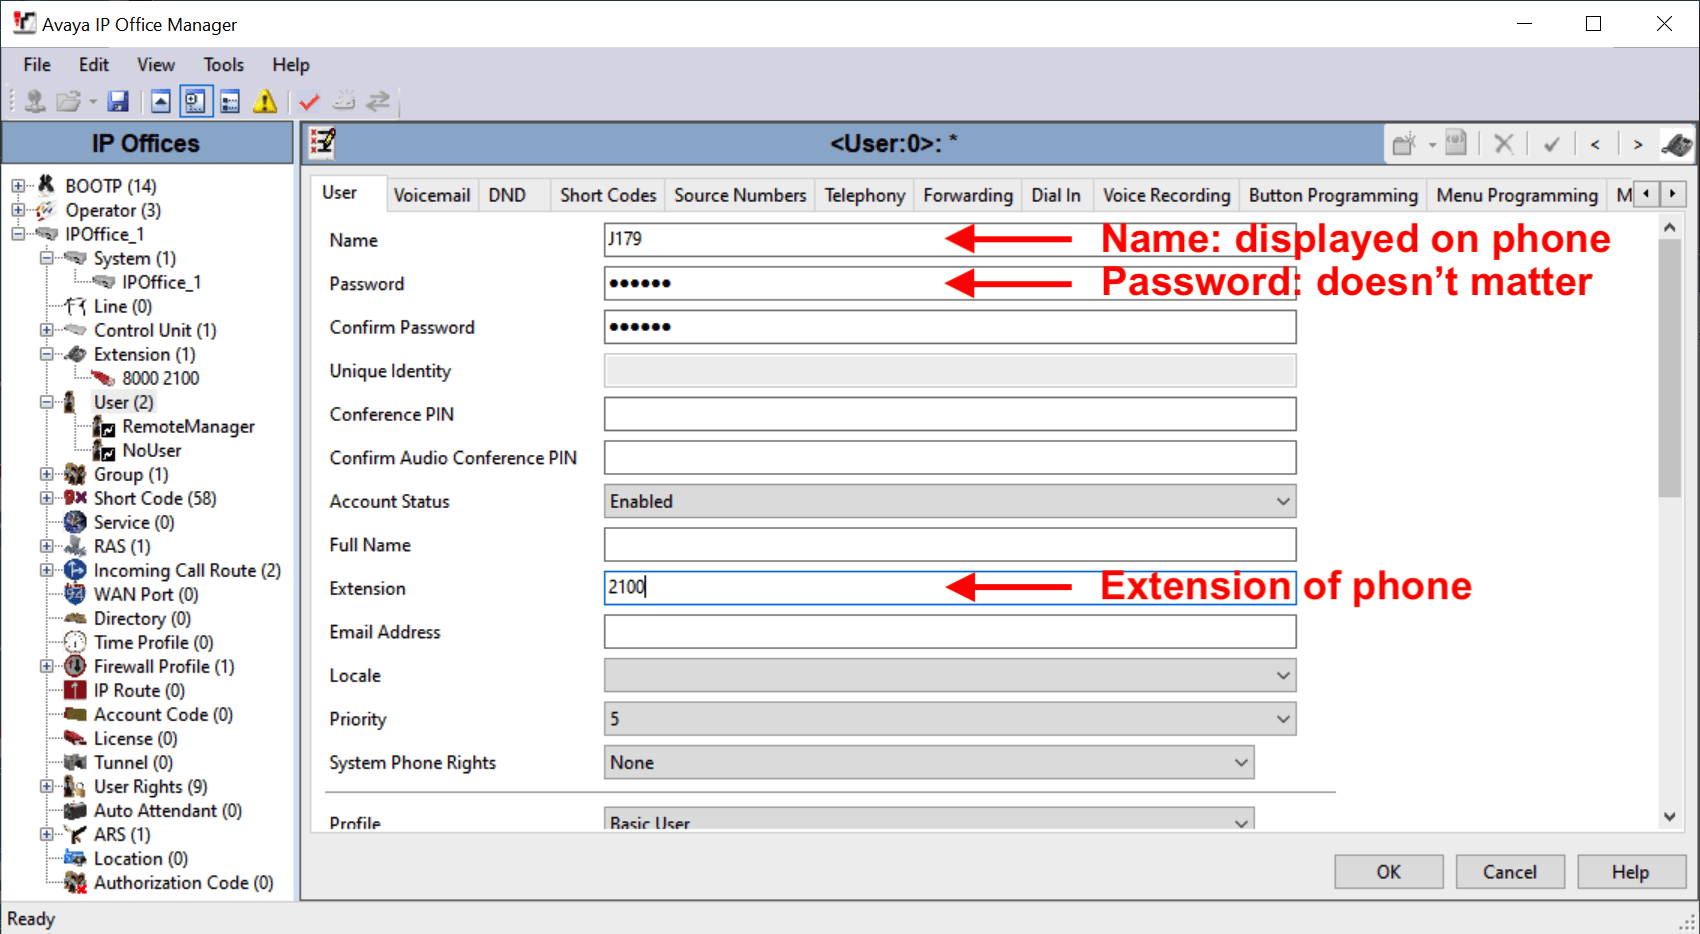Click the telephone handset icon in title bar

[1677, 145]
